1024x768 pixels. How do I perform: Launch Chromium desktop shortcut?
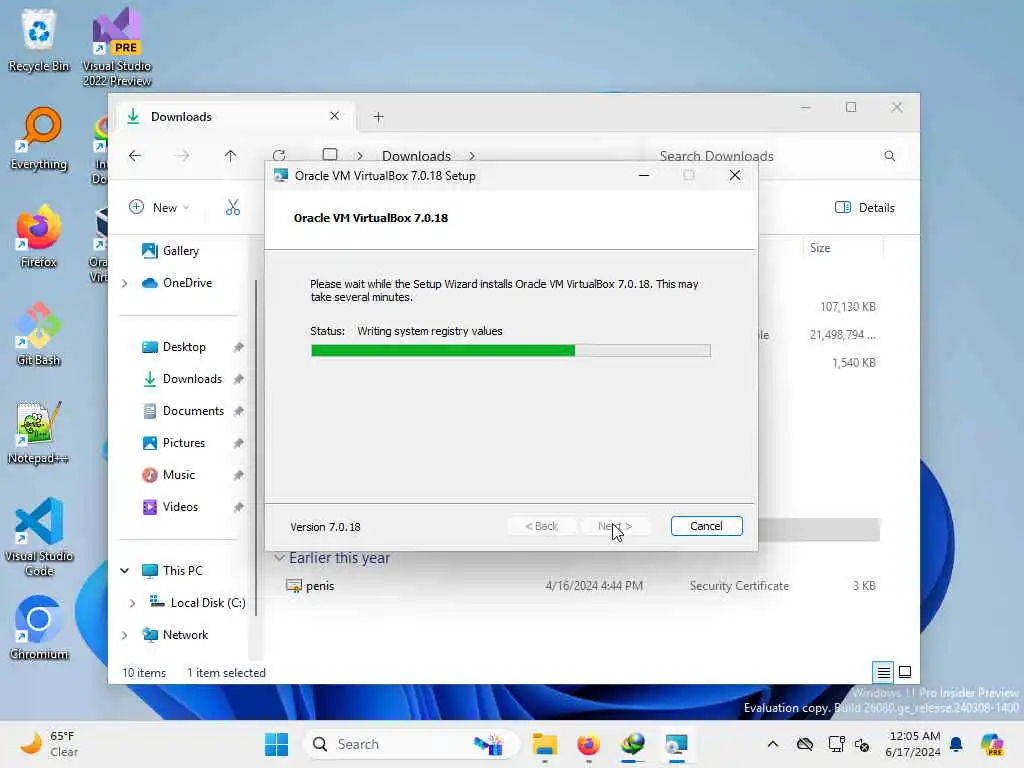click(39, 628)
